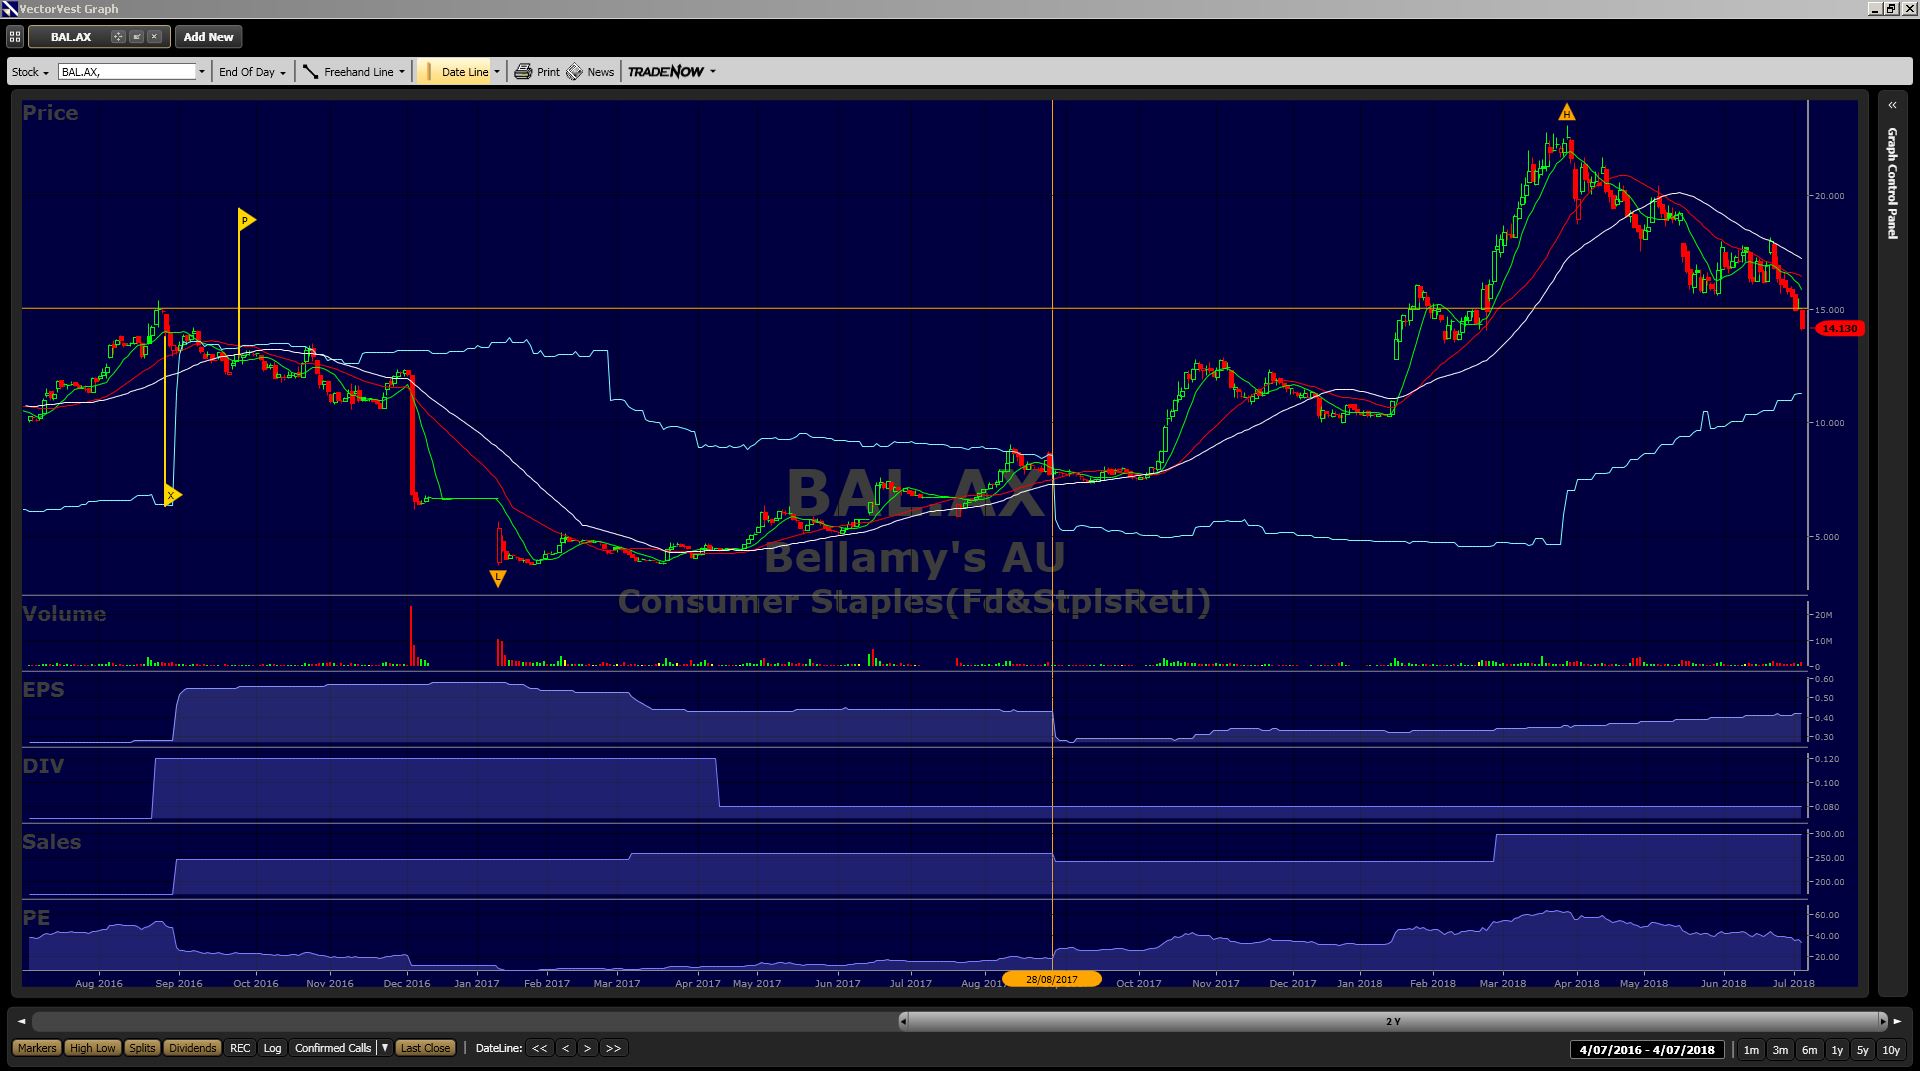1920x1071 pixels.
Task: Click the timeline scroll left arrow
Action: pos(22,1021)
